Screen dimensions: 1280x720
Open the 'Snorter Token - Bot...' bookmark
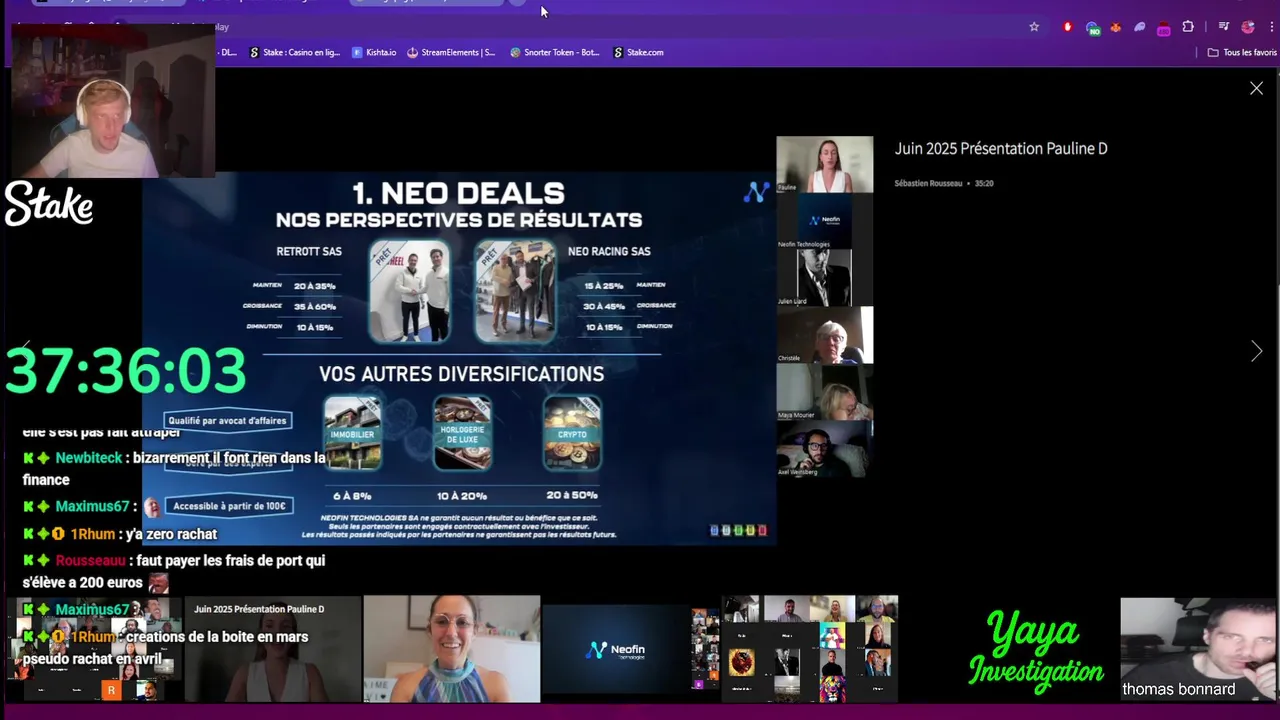tap(555, 52)
